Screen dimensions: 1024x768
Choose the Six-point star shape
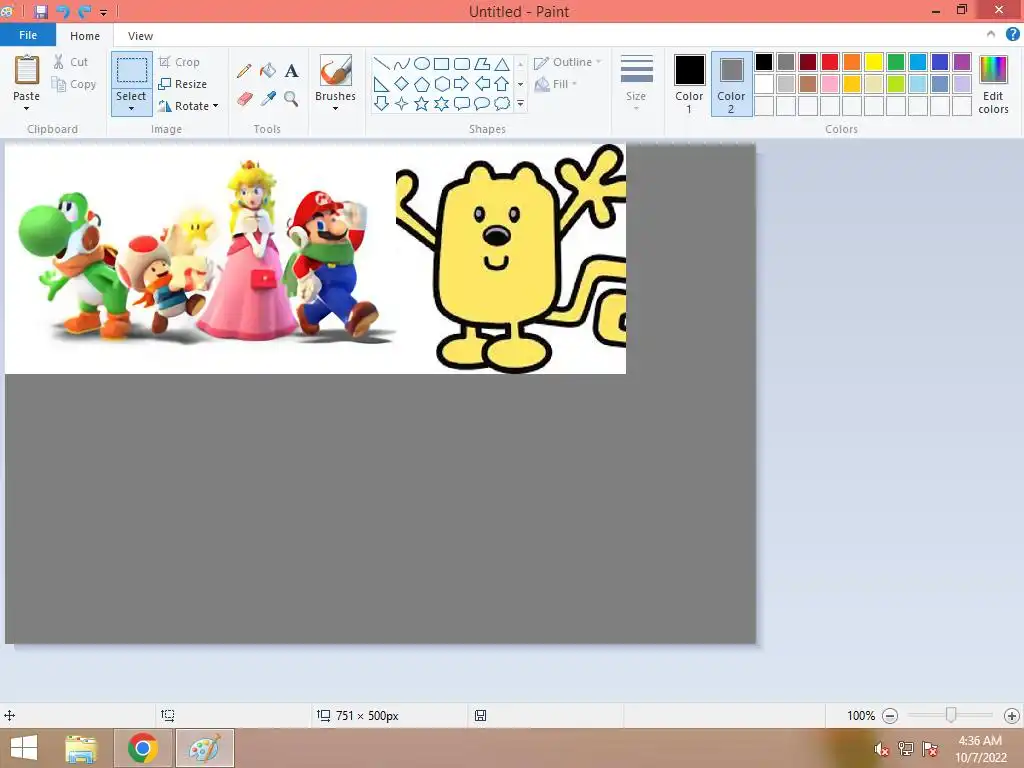[x=441, y=103]
